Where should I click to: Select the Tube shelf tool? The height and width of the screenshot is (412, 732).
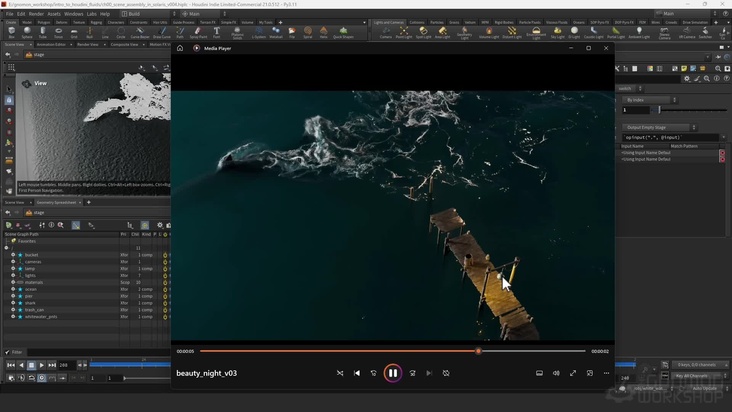click(42, 32)
